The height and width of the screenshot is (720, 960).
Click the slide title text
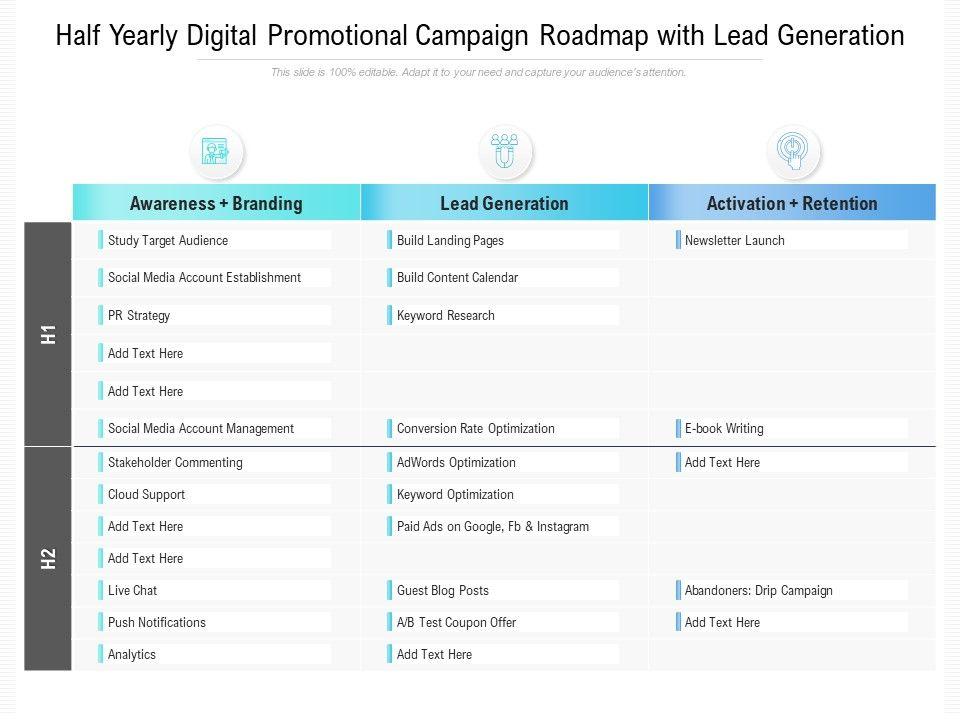coord(480,36)
